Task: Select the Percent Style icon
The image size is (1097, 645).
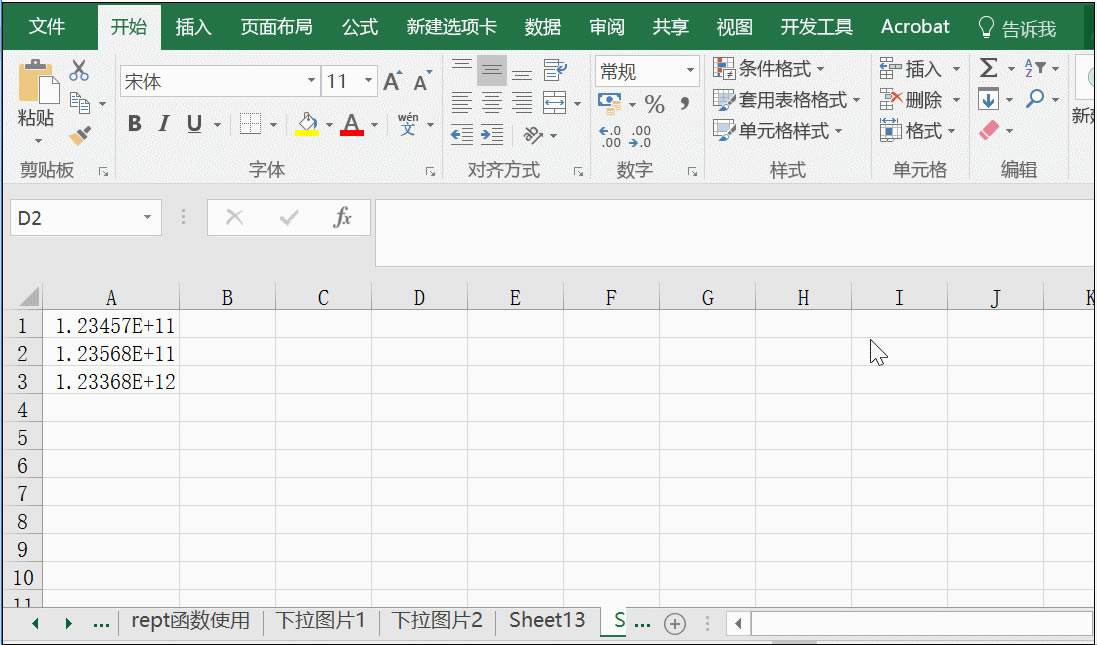Action: (653, 102)
